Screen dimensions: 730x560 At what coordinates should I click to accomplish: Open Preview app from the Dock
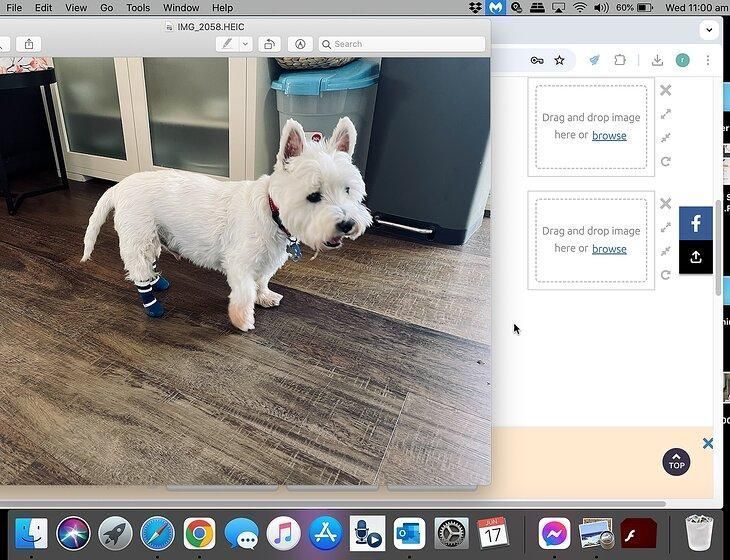(x=596, y=533)
